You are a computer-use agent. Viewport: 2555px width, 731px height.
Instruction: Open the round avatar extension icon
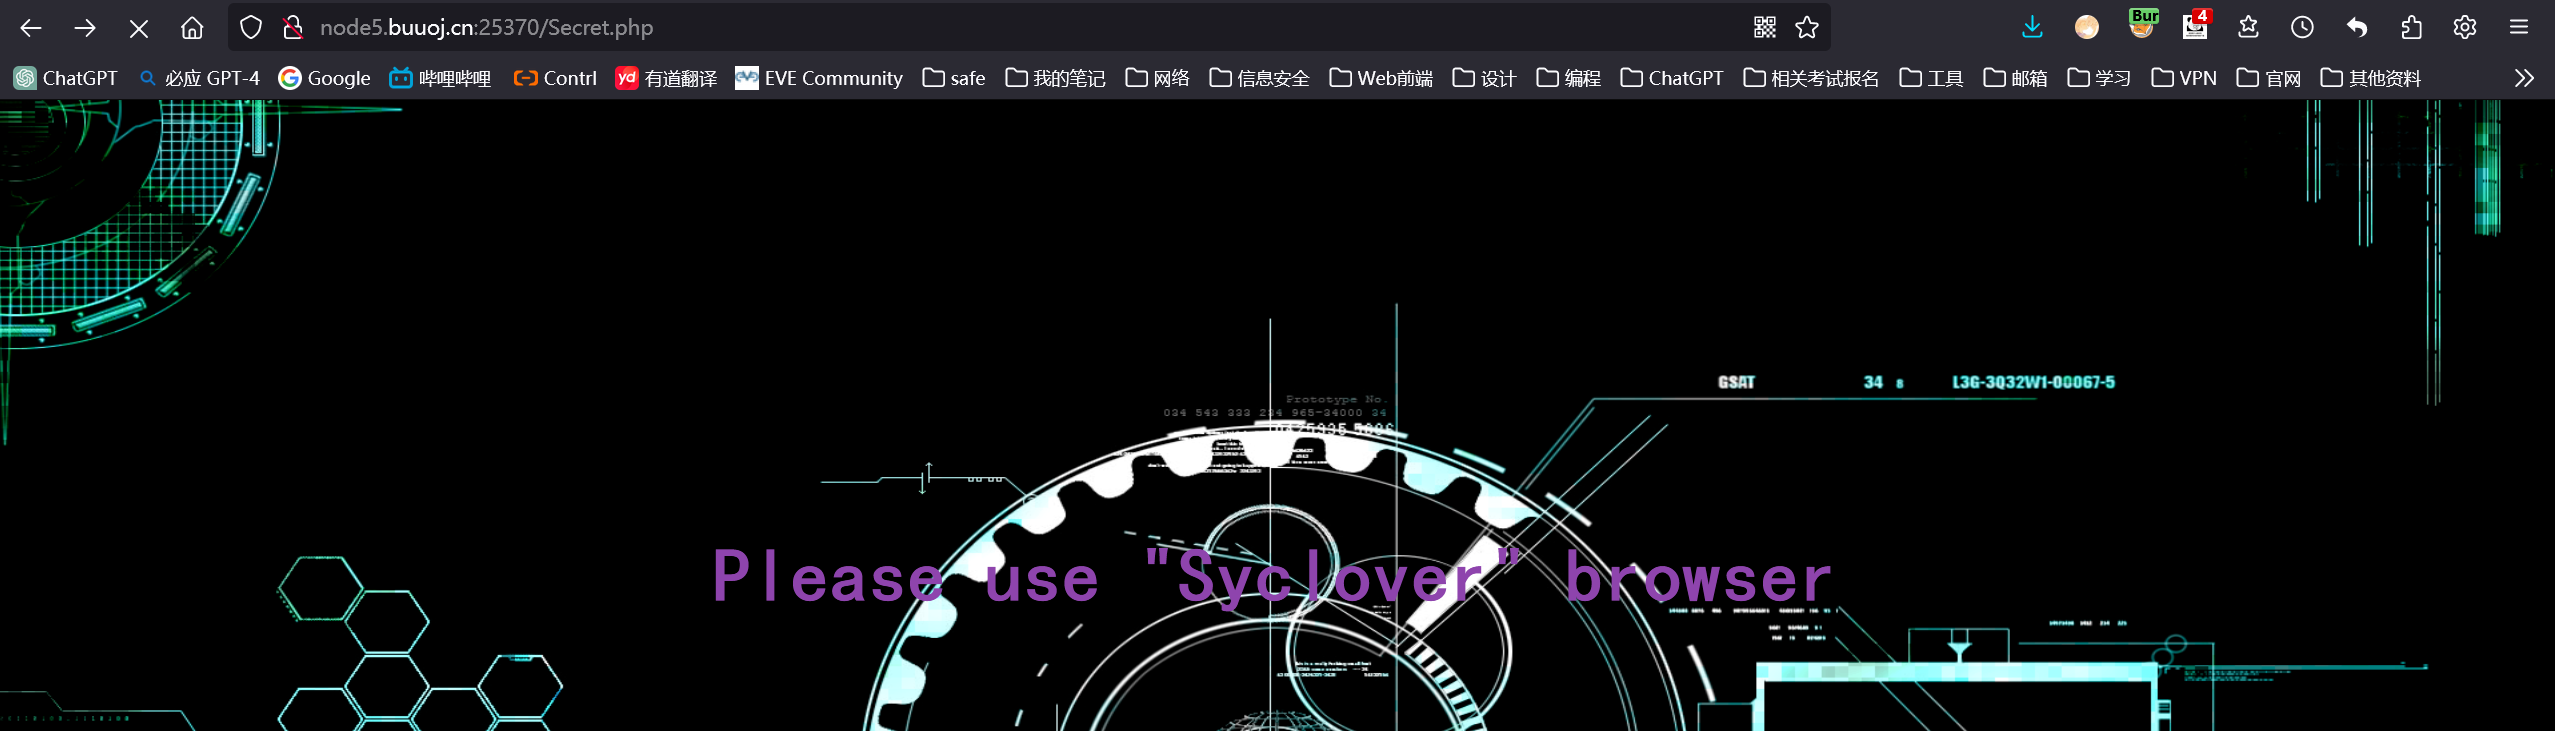click(x=2087, y=28)
